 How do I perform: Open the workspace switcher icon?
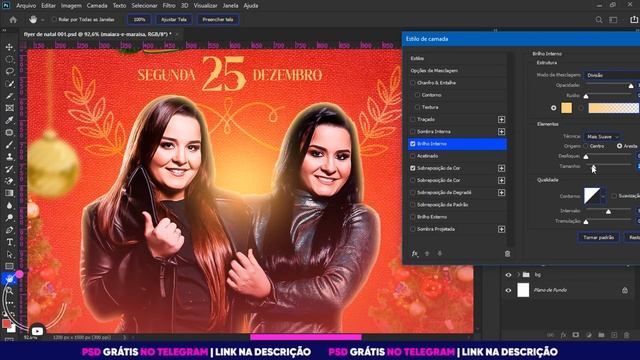point(613,20)
